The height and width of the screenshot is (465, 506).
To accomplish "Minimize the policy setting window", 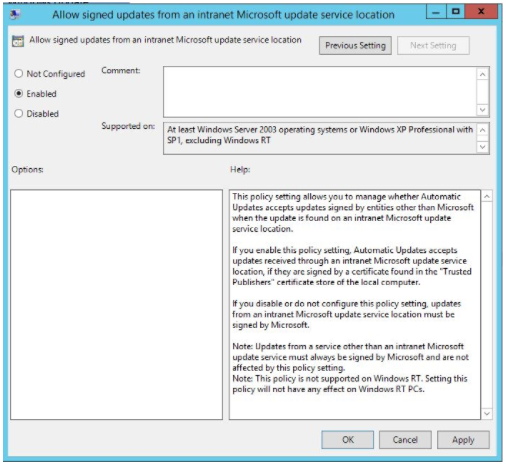I will click(436, 12).
